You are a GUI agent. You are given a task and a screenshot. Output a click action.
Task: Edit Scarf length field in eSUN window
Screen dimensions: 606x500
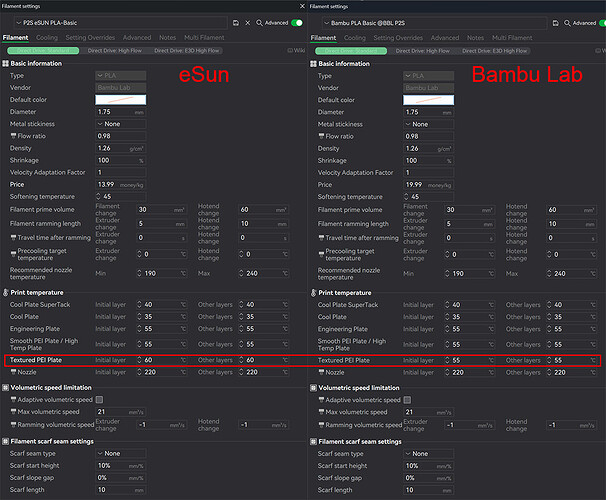tap(121, 490)
